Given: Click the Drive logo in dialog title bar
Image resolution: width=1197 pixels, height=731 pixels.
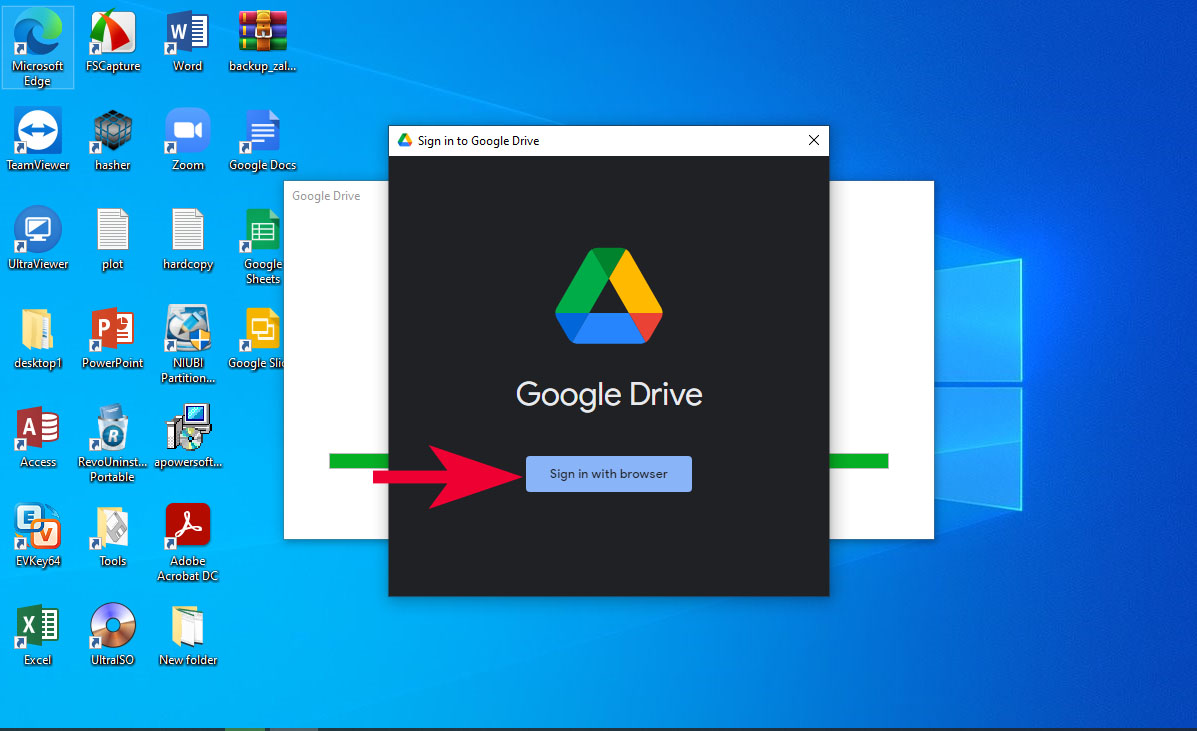Looking at the screenshot, I should coord(405,140).
